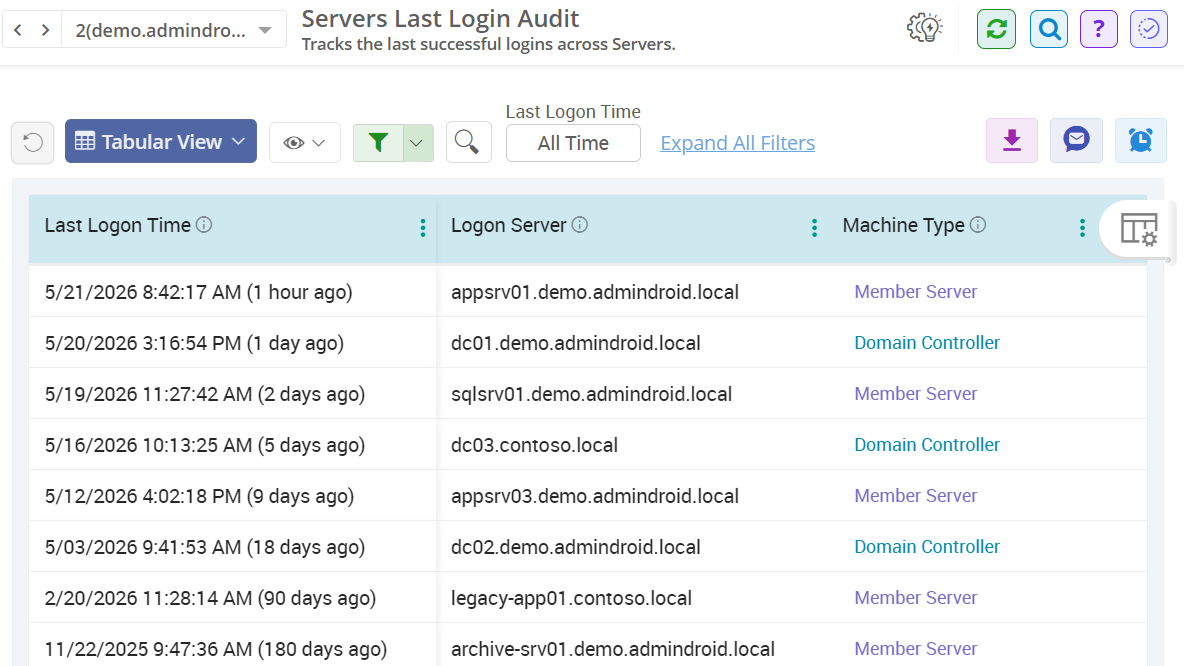Select the Servers Last Login Audit title
The width and height of the screenshot is (1184, 666).
click(440, 18)
